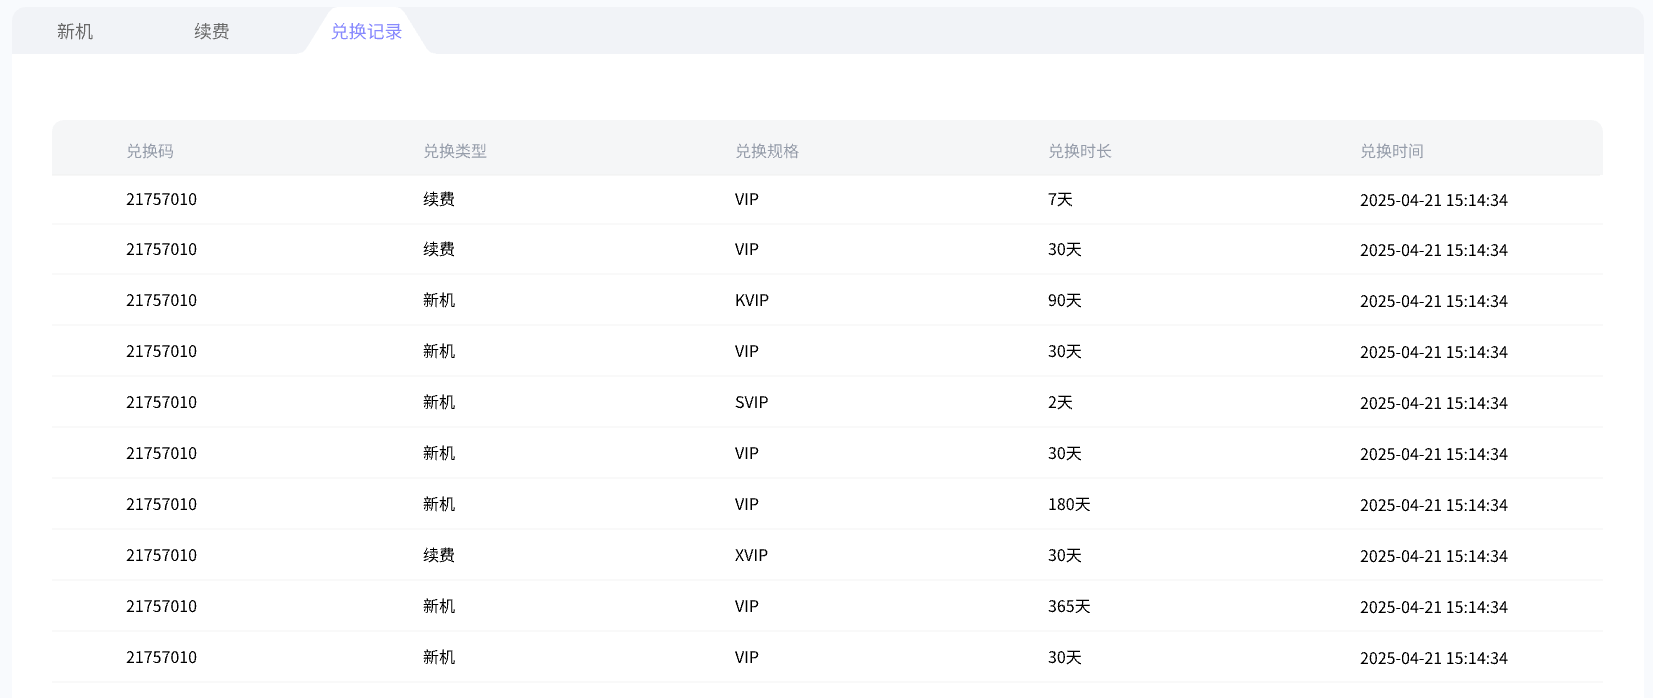Image resolution: width=1653 pixels, height=698 pixels.
Task: Select the 兑换记录 tab
Action: tap(366, 32)
